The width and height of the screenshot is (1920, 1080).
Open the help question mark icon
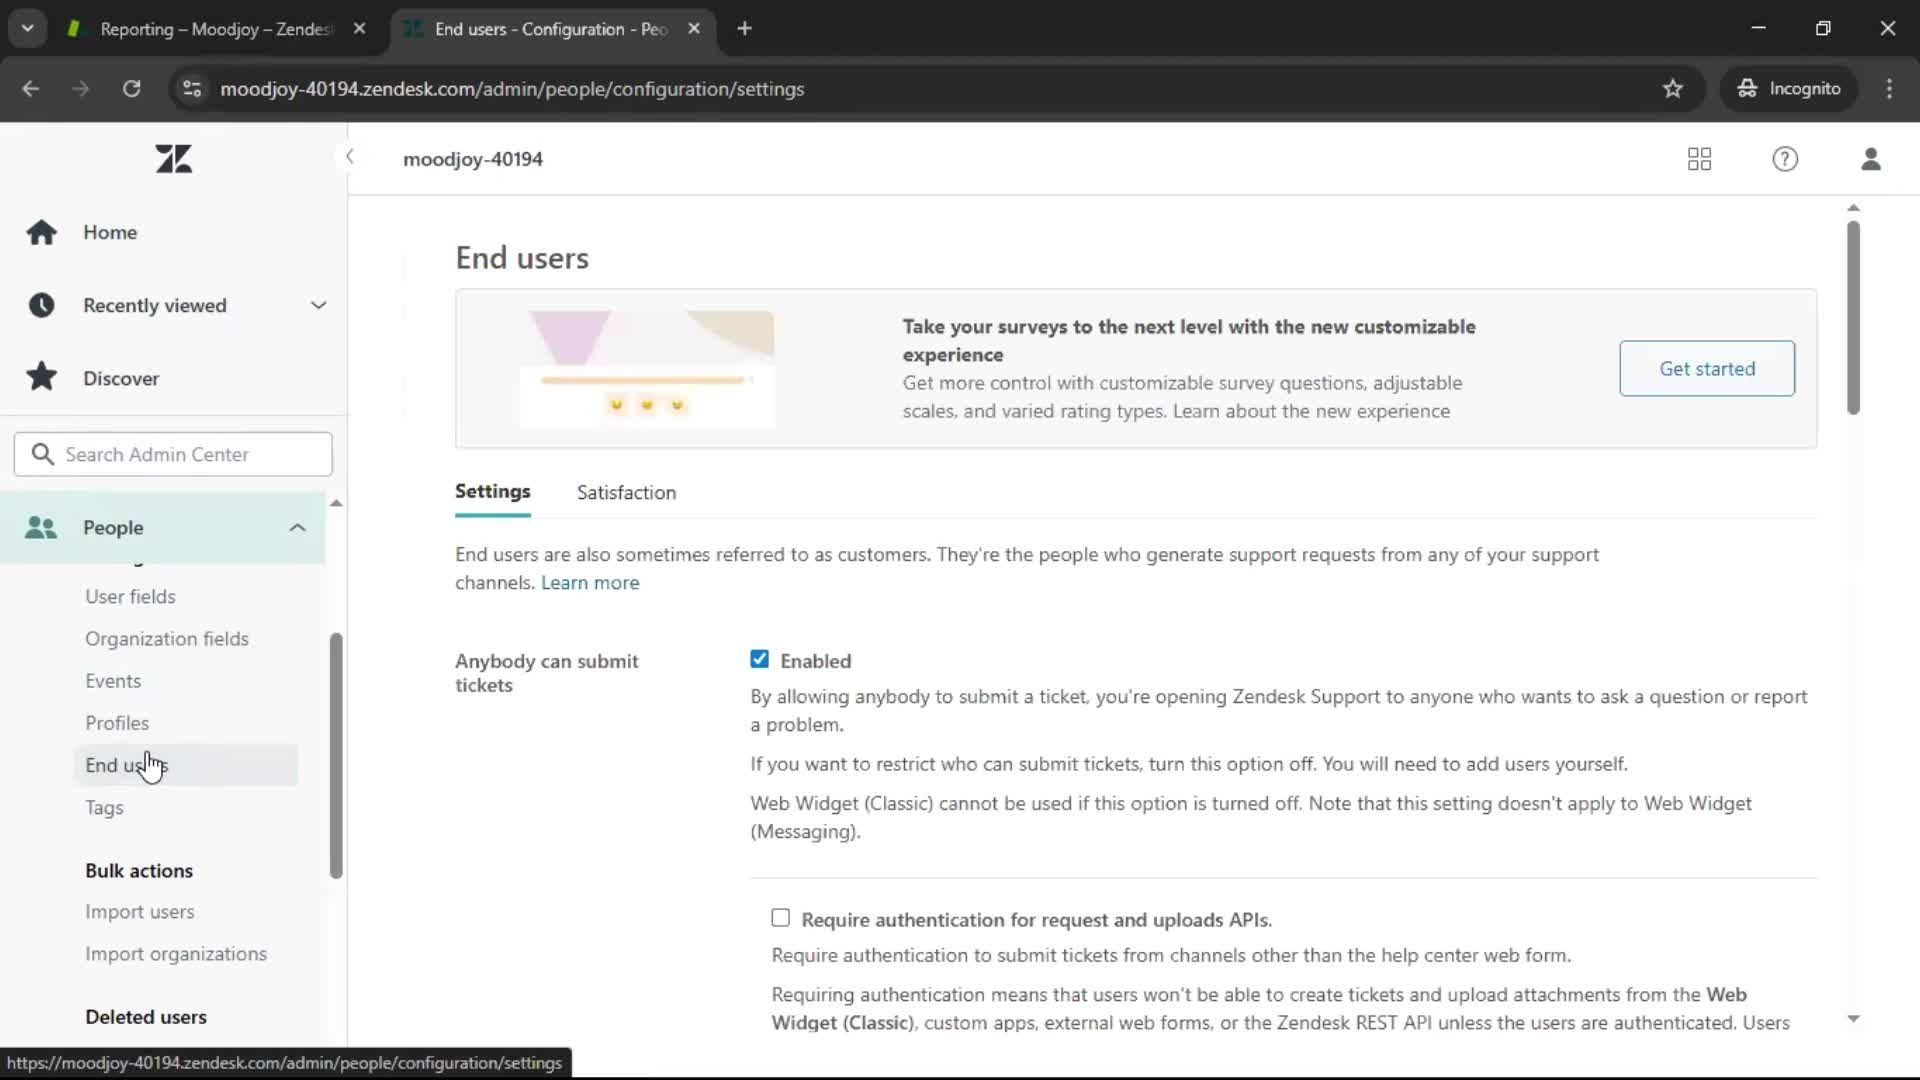click(x=1785, y=159)
